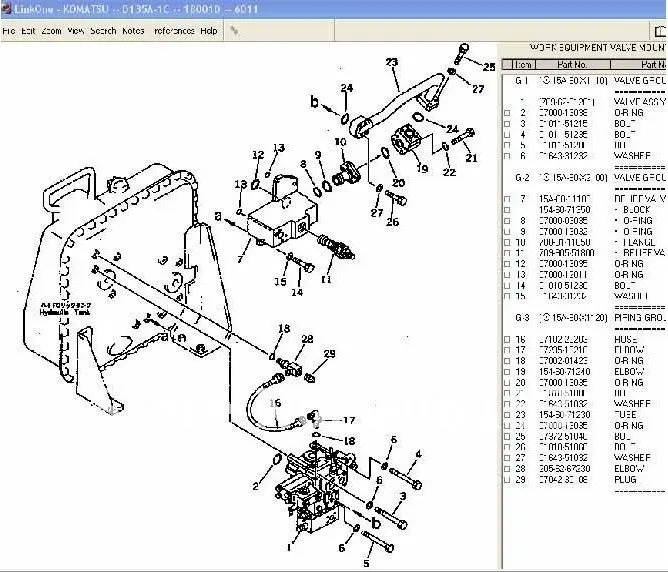Click the pin-shaped toolbar icon beside Help
This screenshot has height=572, width=668.
tap(234, 30)
